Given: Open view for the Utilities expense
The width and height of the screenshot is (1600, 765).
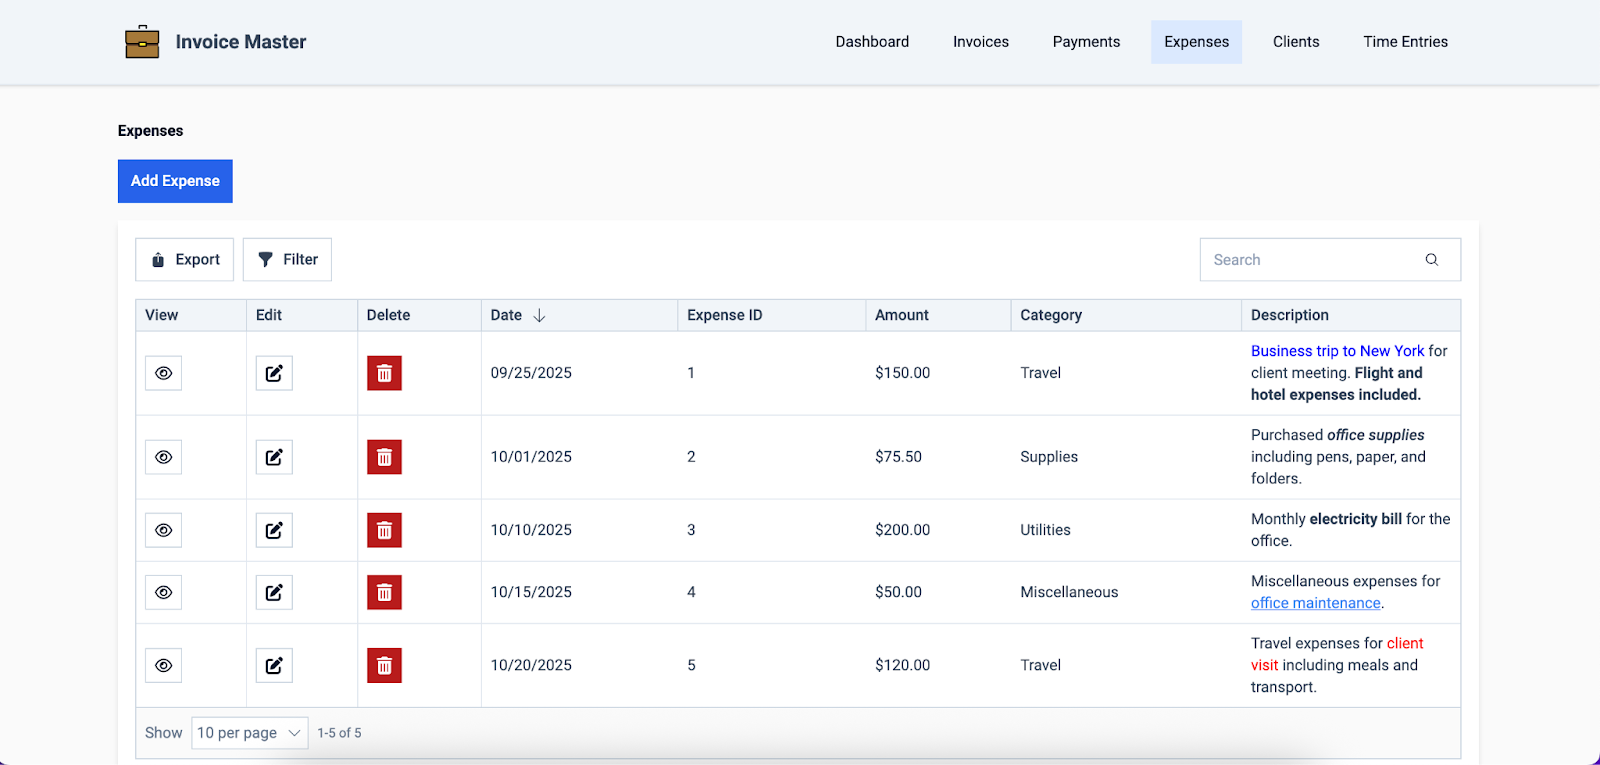Looking at the screenshot, I should click(x=163, y=530).
